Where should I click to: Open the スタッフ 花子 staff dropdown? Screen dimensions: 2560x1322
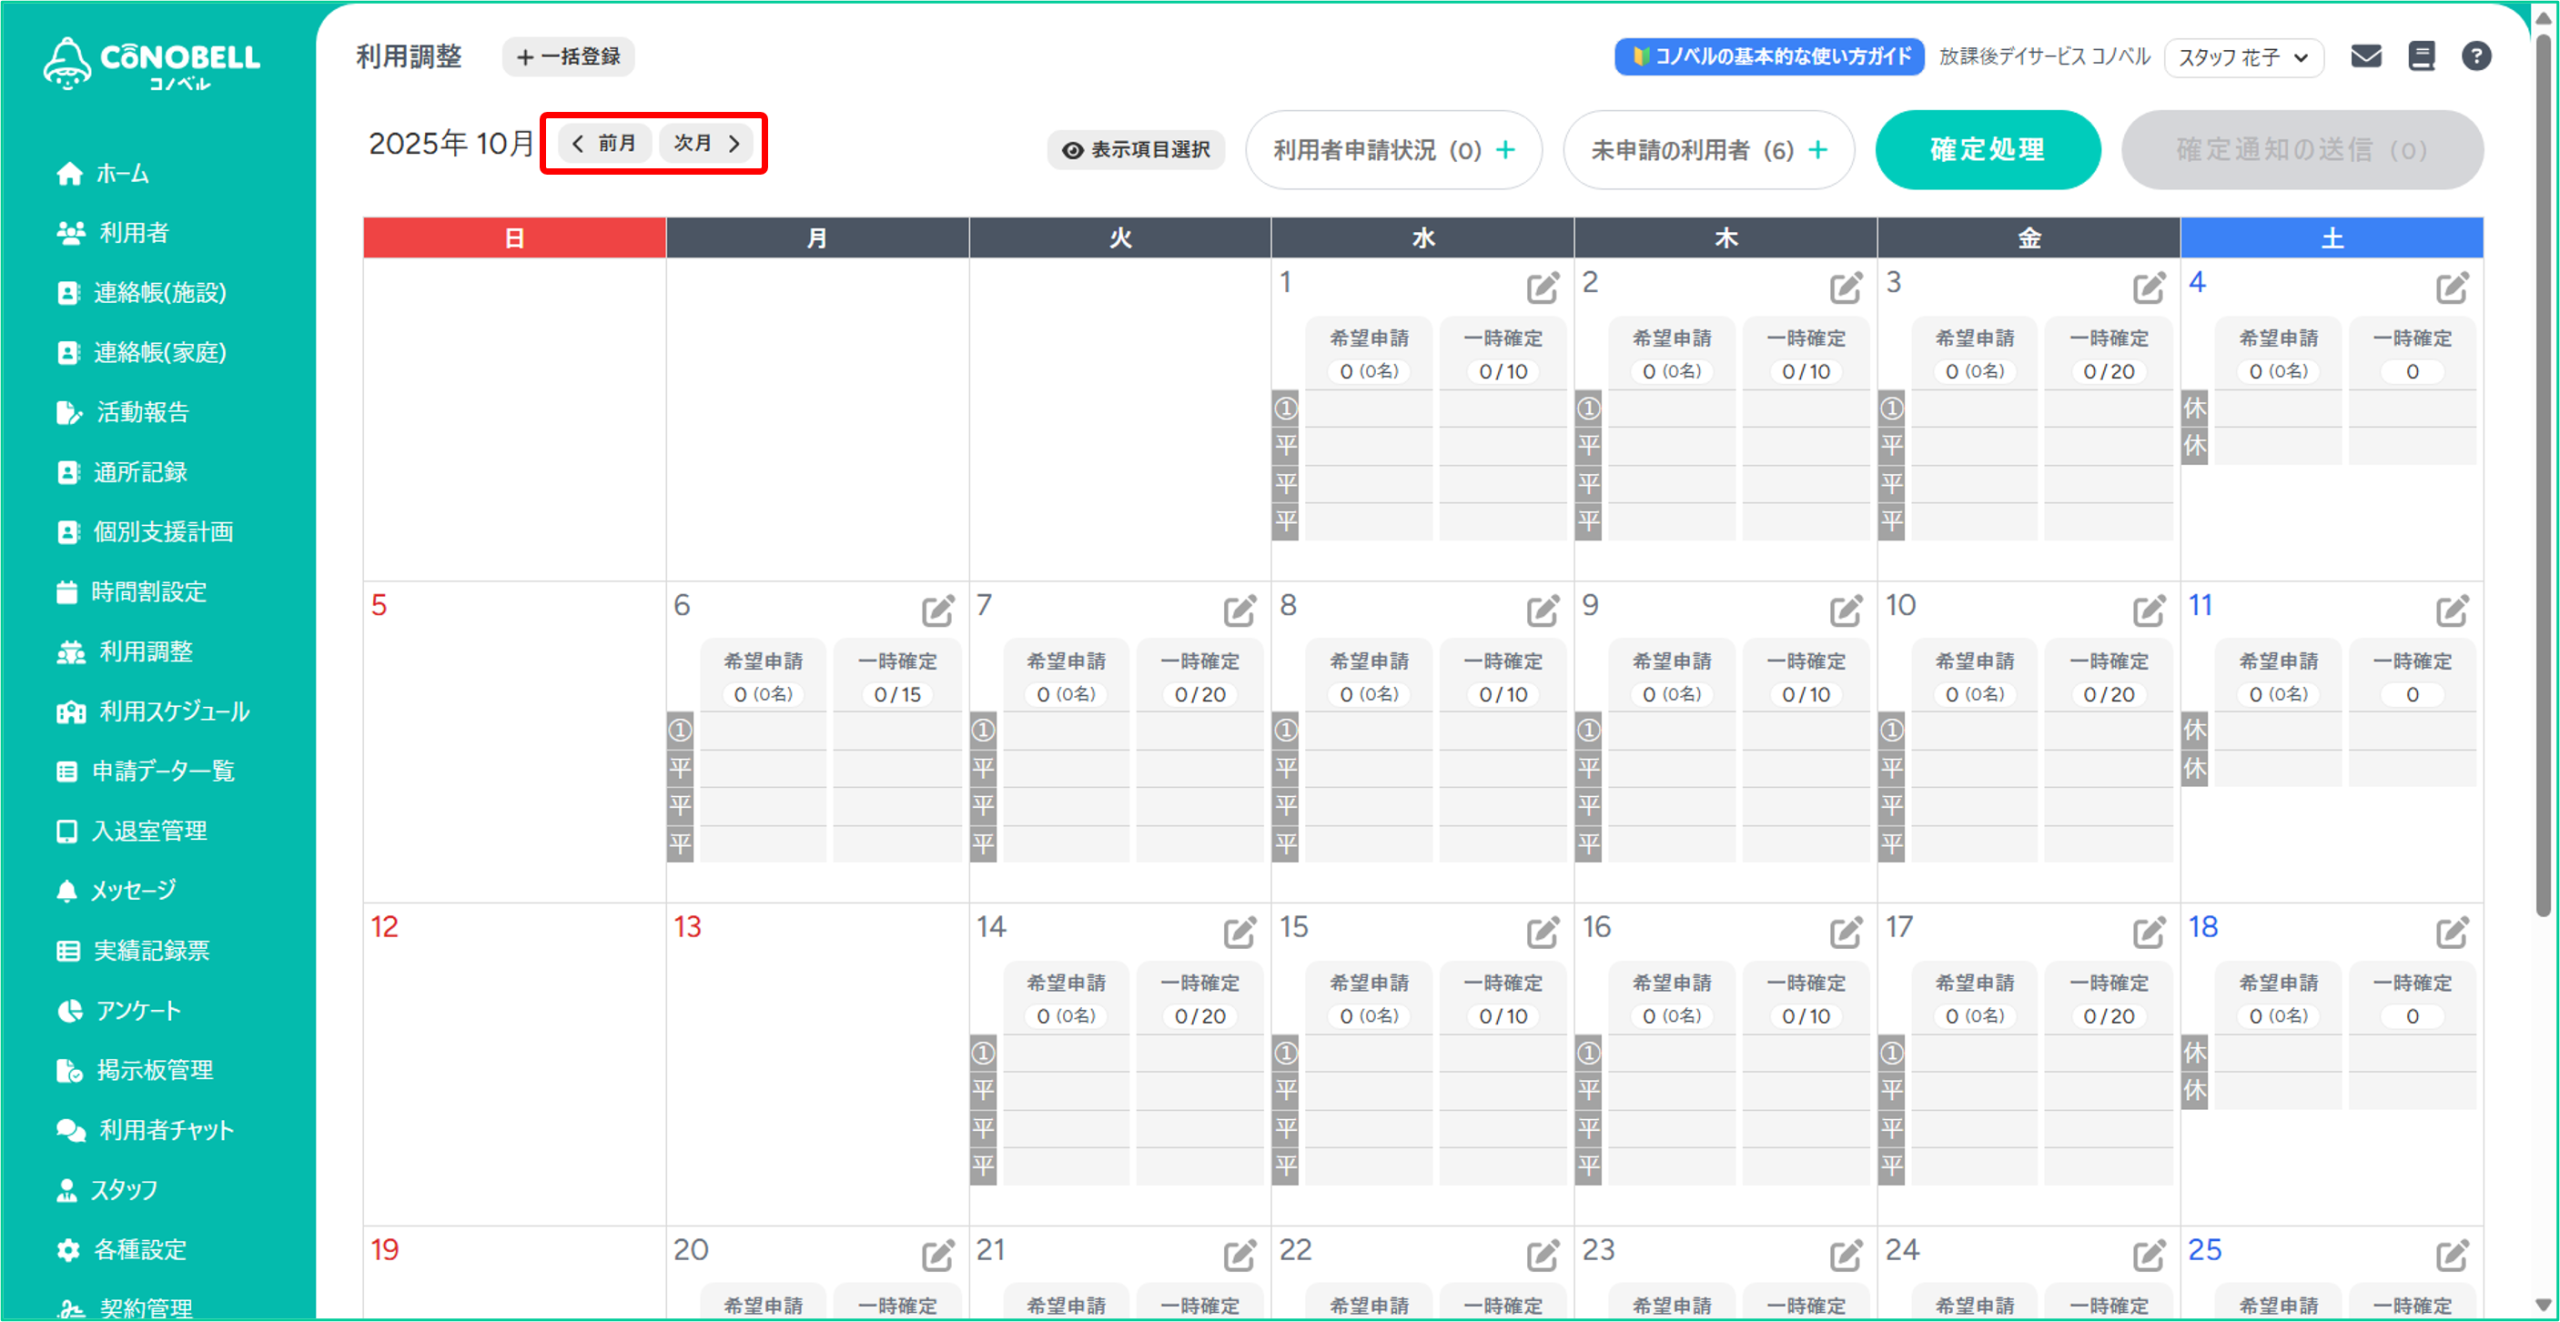tap(2243, 57)
